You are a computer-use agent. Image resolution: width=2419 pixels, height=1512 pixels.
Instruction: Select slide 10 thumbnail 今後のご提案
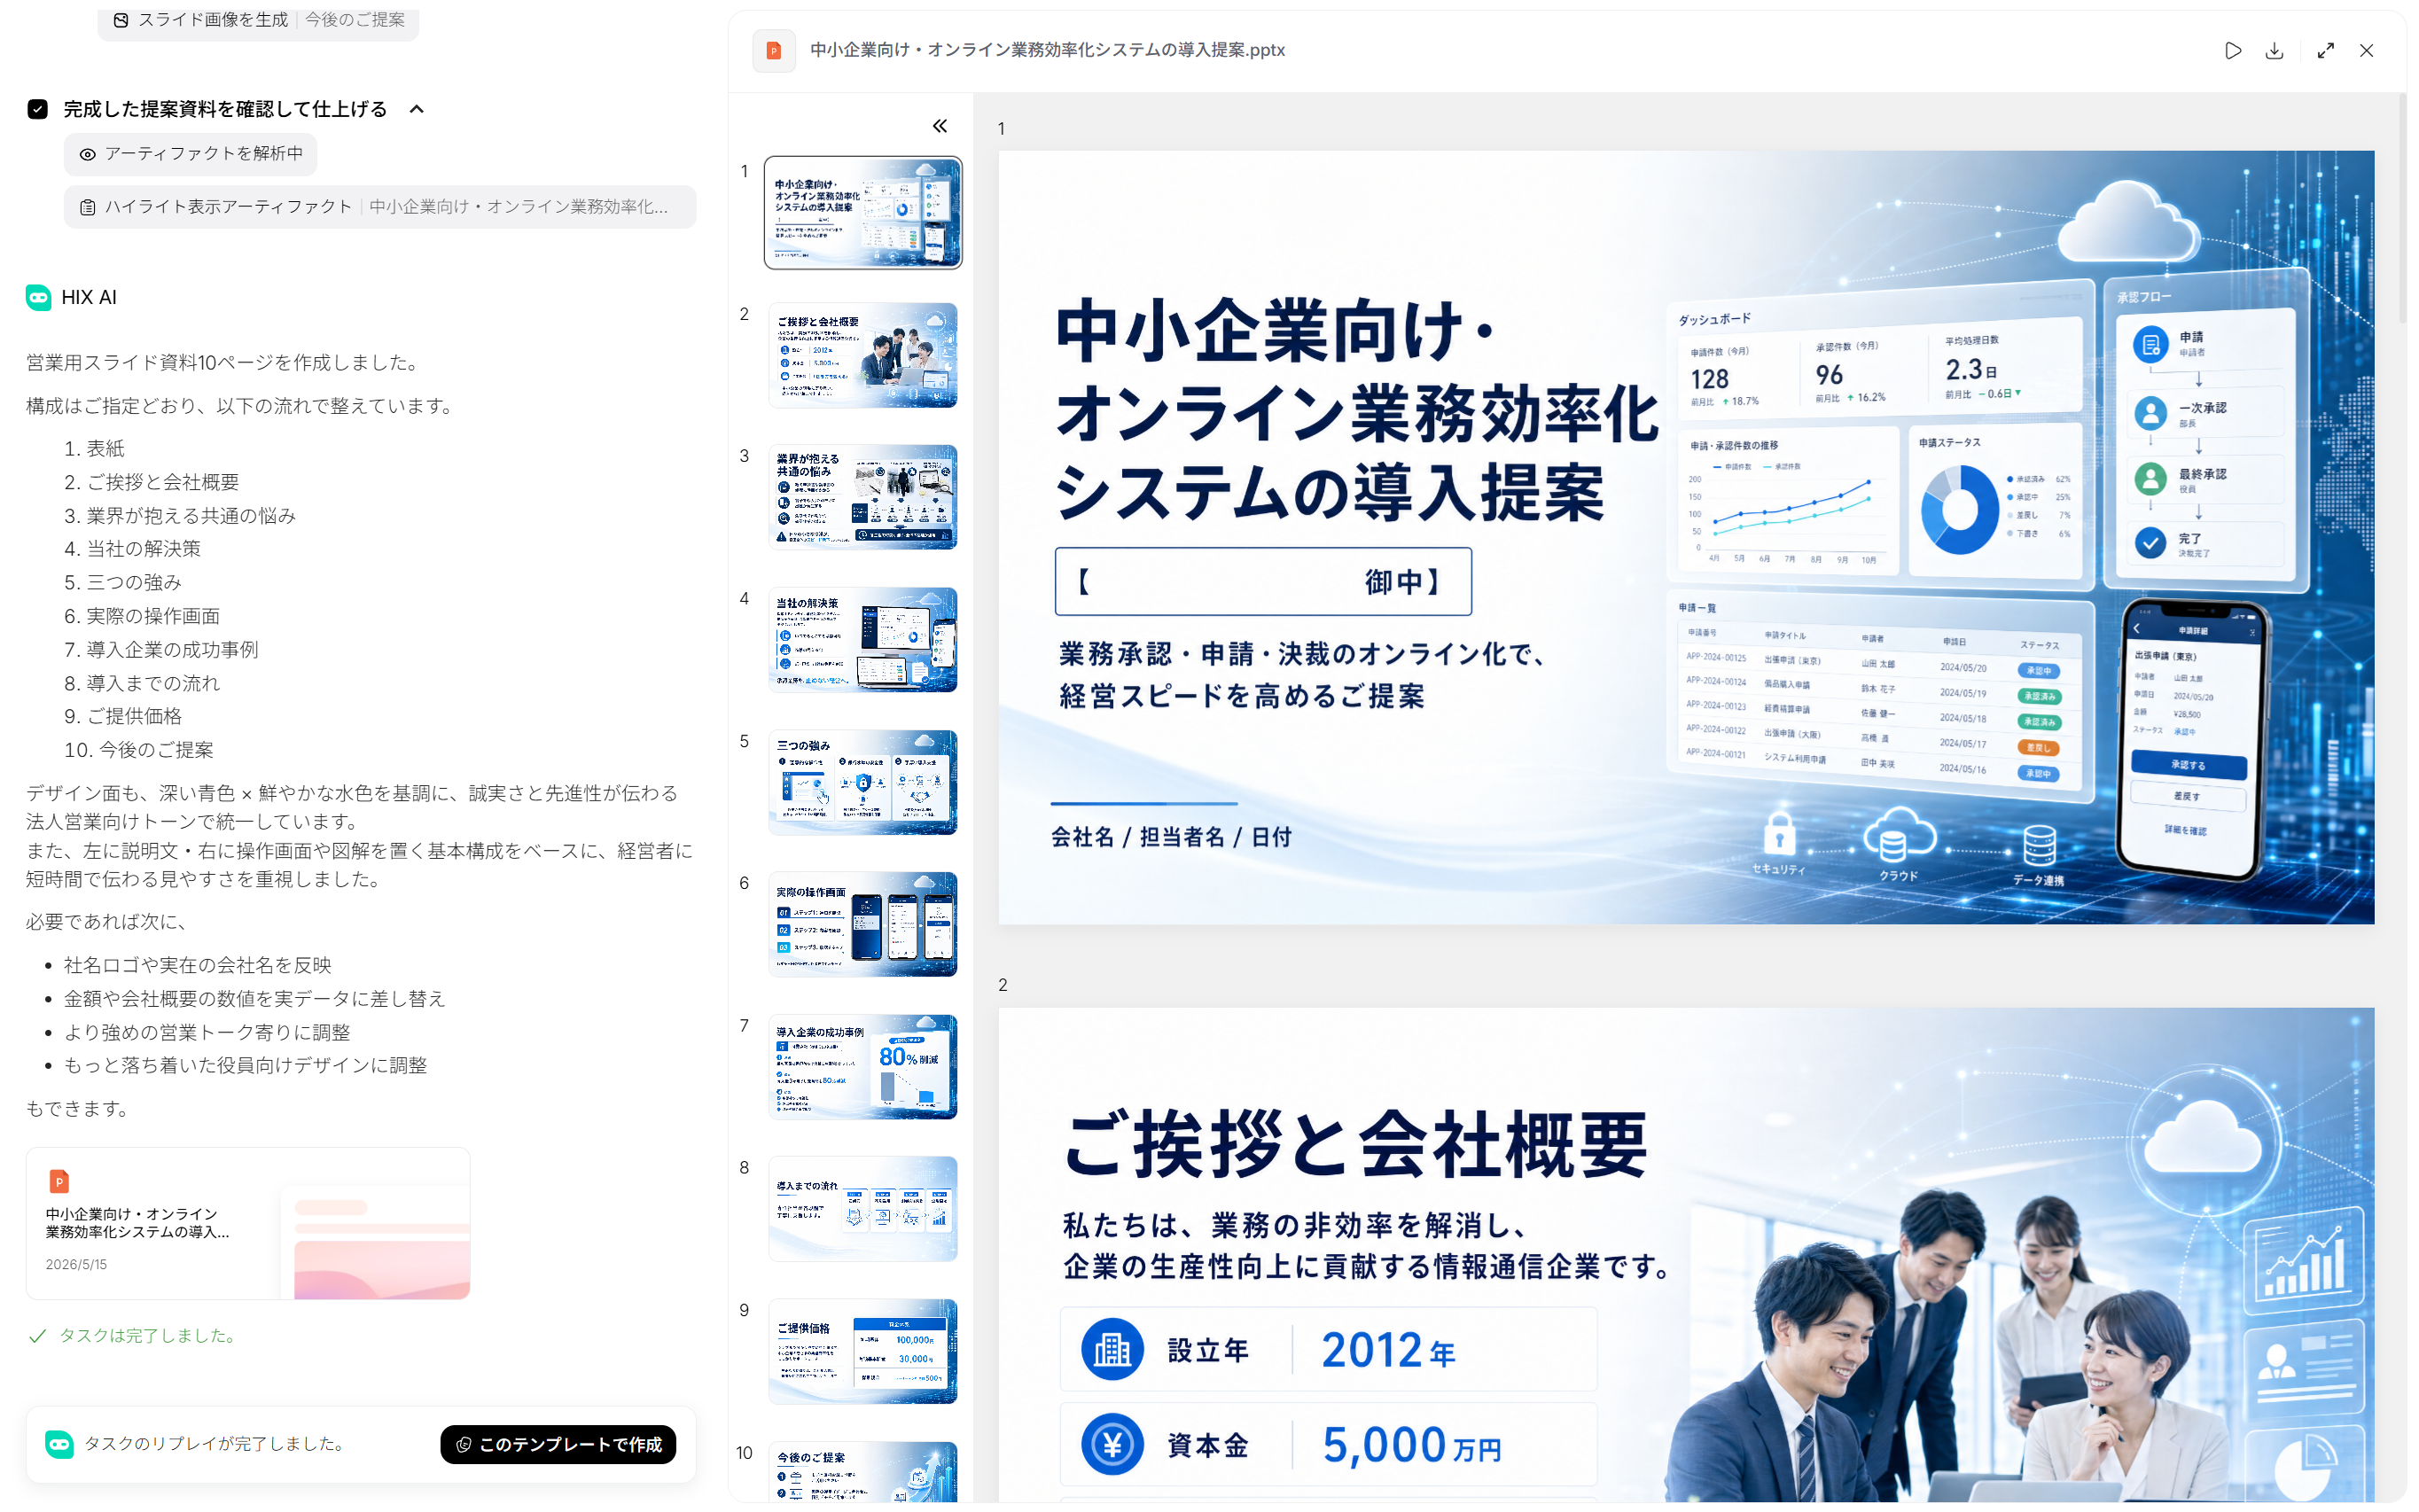[x=862, y=1472]
